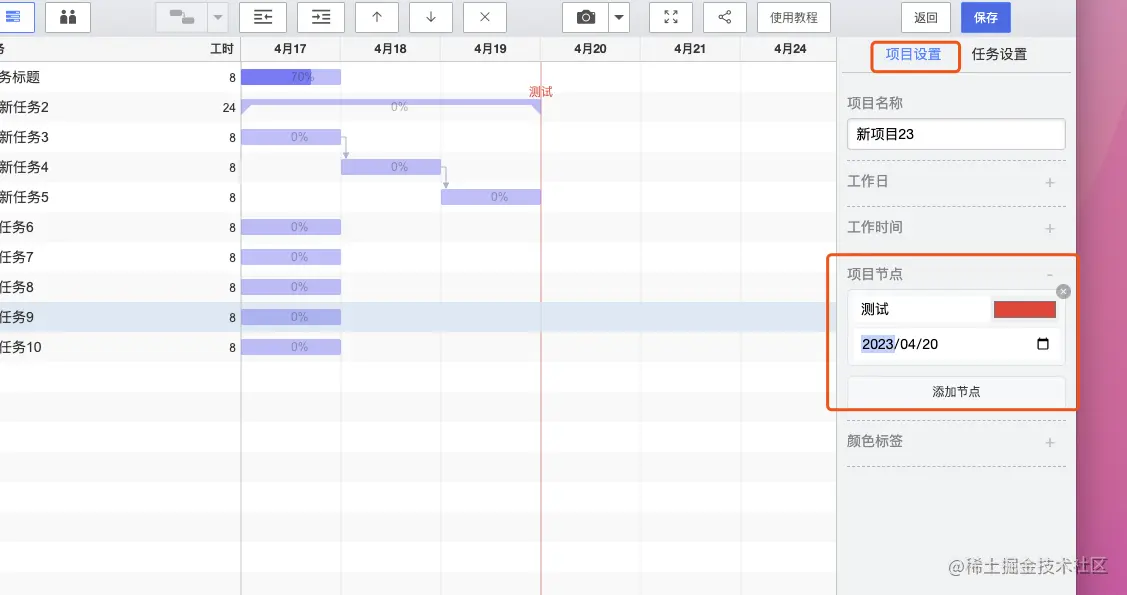The height and width of the screenshot is (595, 1127).
Task: Open the 使用教程 tutorial
Action: [x=794, y=17]
